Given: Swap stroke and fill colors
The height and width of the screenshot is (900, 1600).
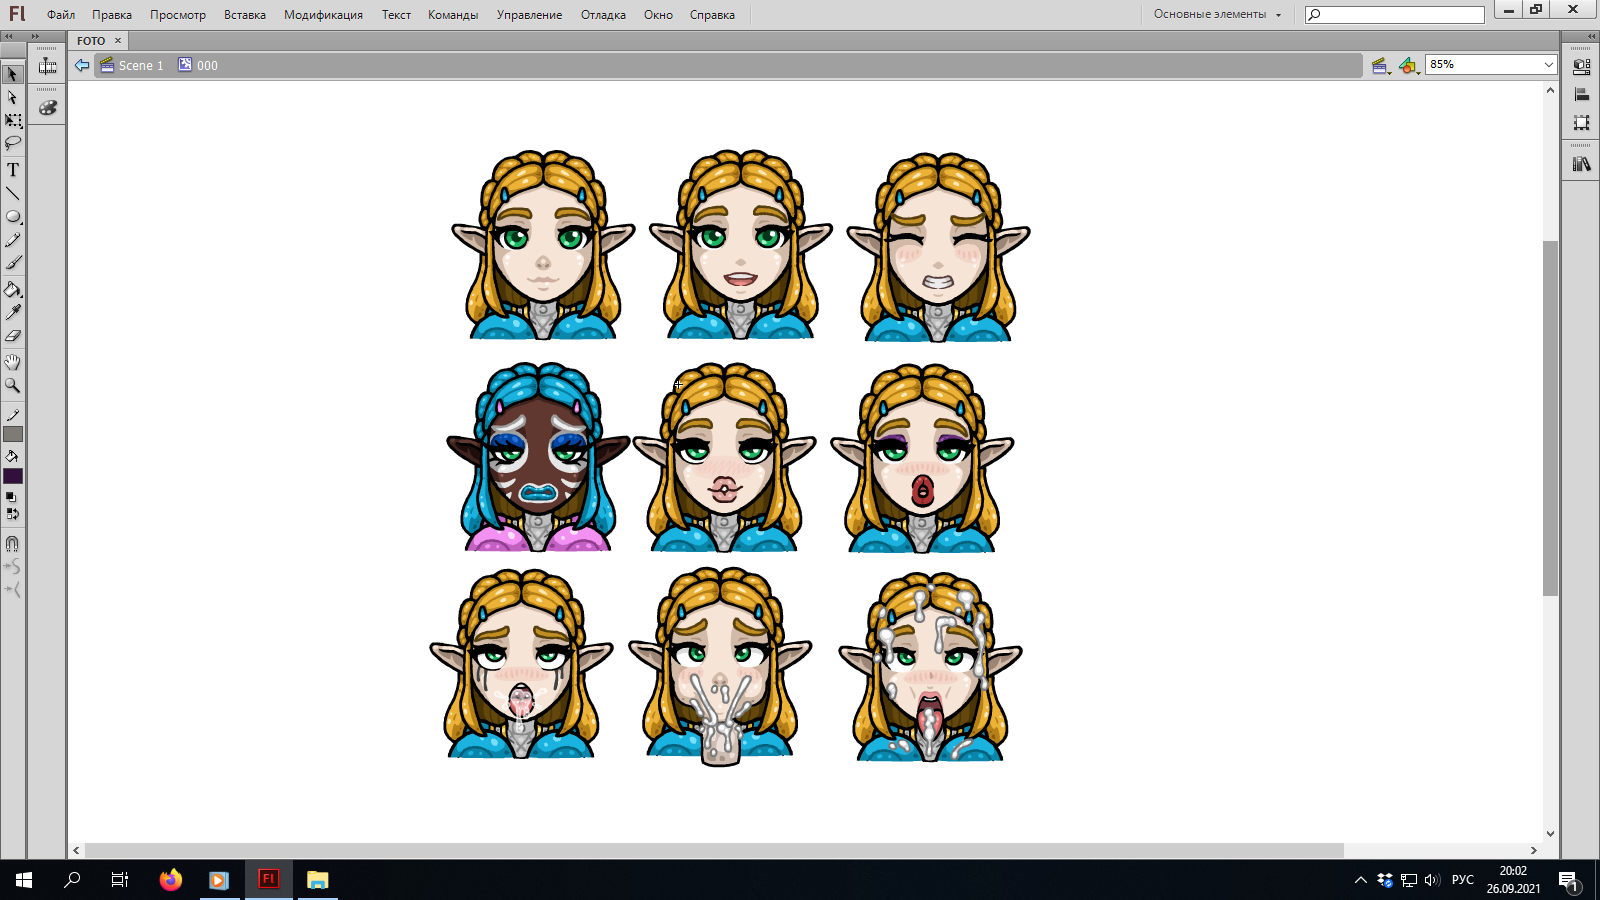Looking at the screenshot, I should point(12,514).
